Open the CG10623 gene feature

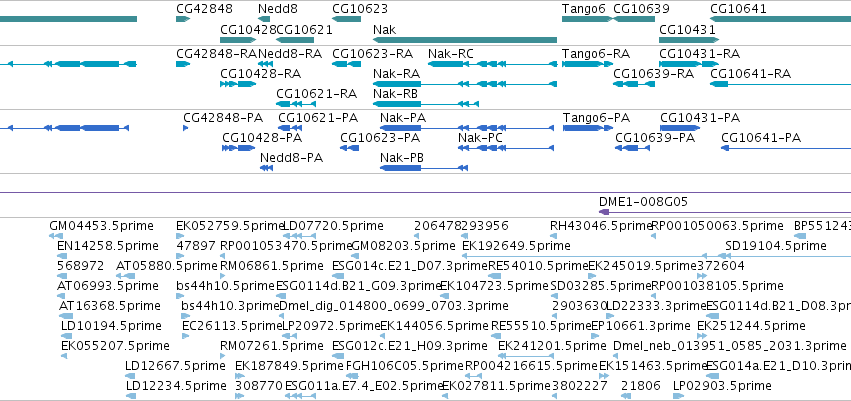coord(346,19)
